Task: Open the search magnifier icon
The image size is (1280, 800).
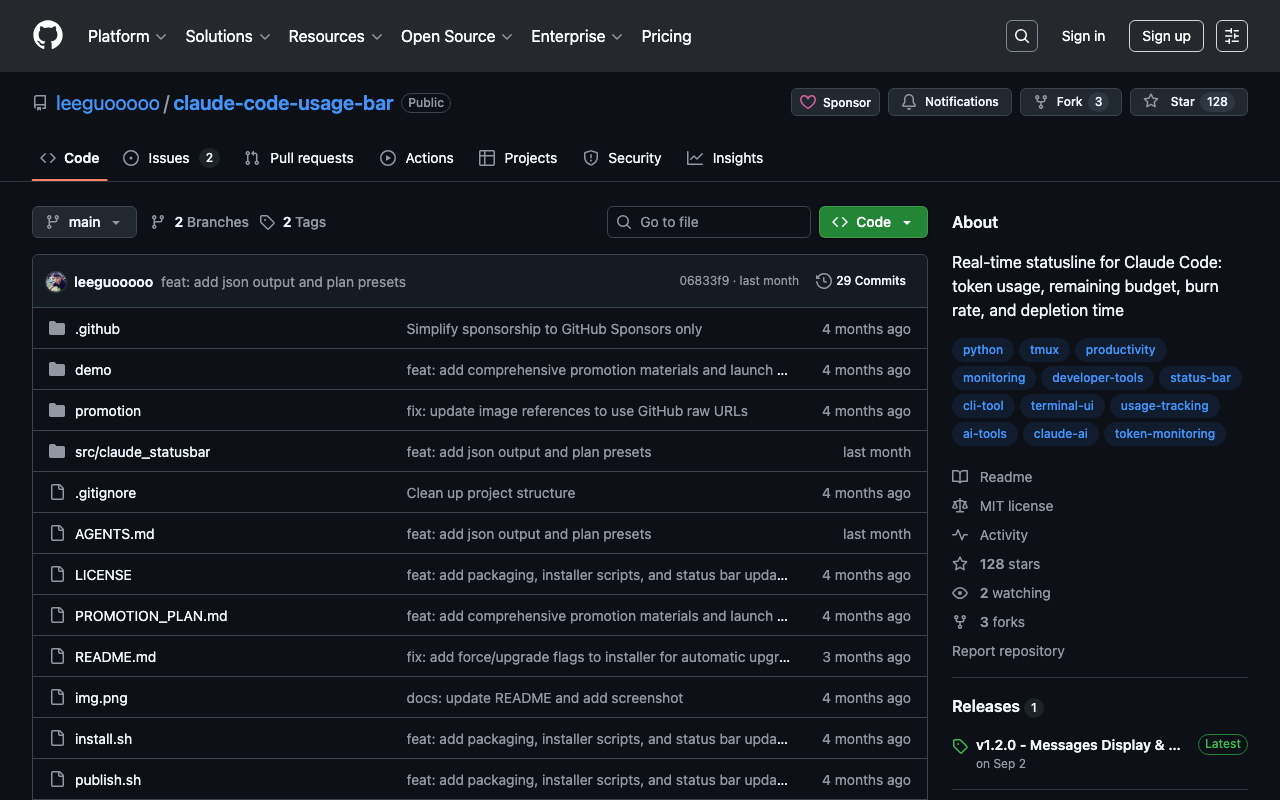Action: click(1021, 36)
